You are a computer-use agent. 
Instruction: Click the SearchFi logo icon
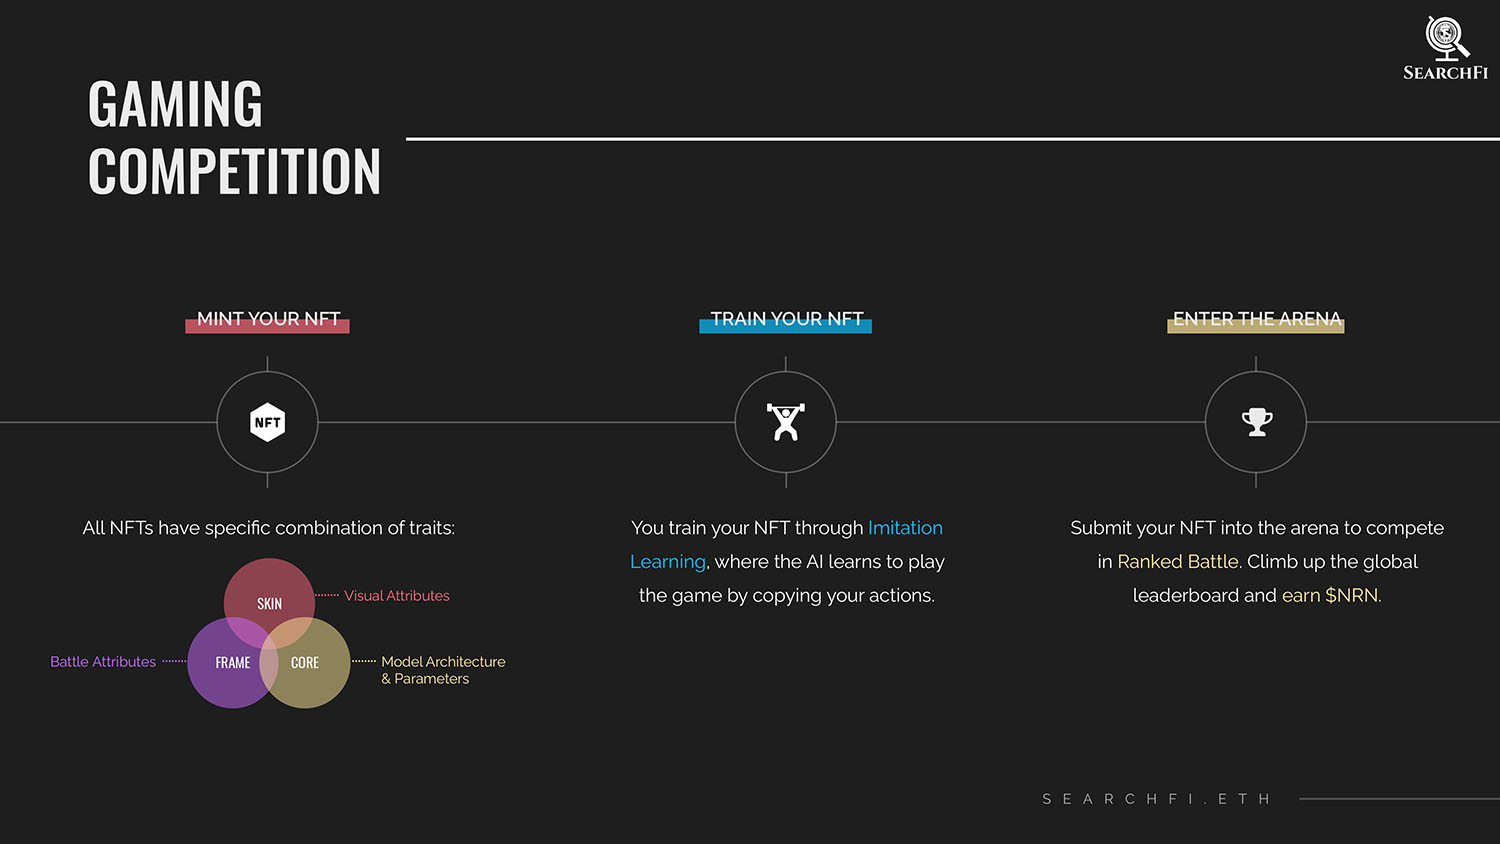[1446, 38]
